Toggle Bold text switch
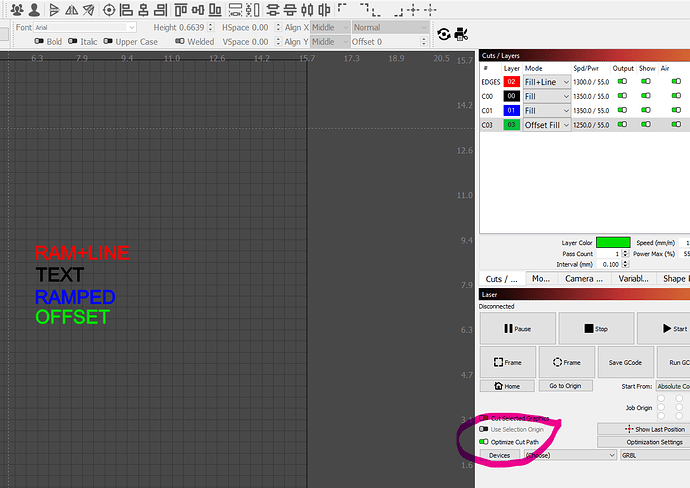690x488 pixels. point(39,41)
